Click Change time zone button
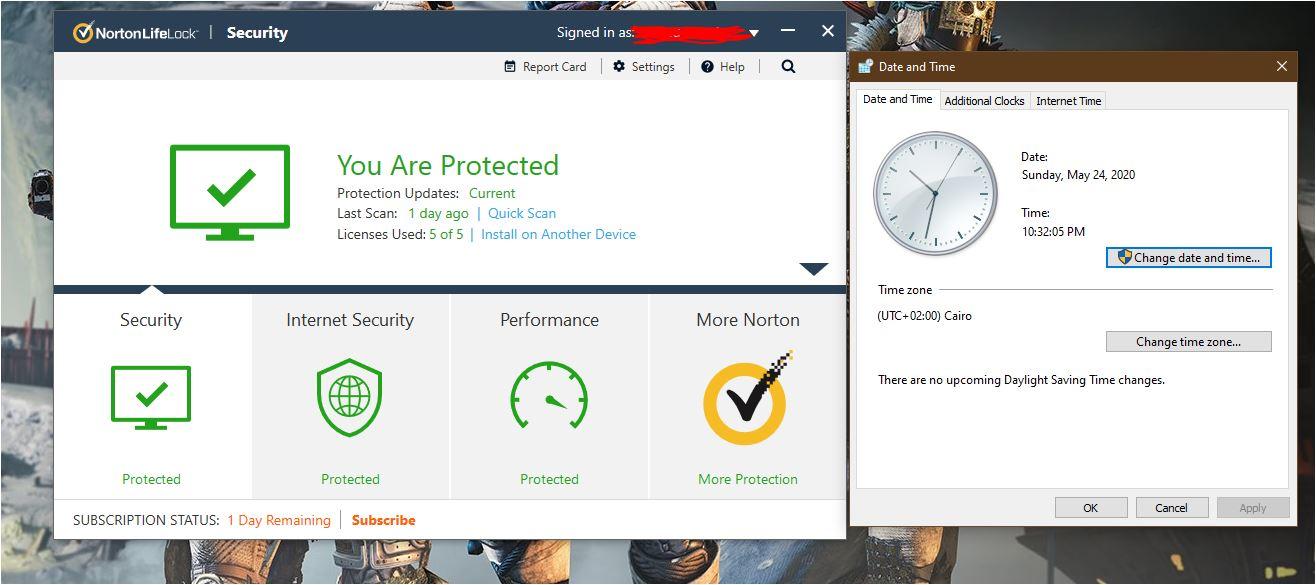1316x585 pixels. point(1188,341)
